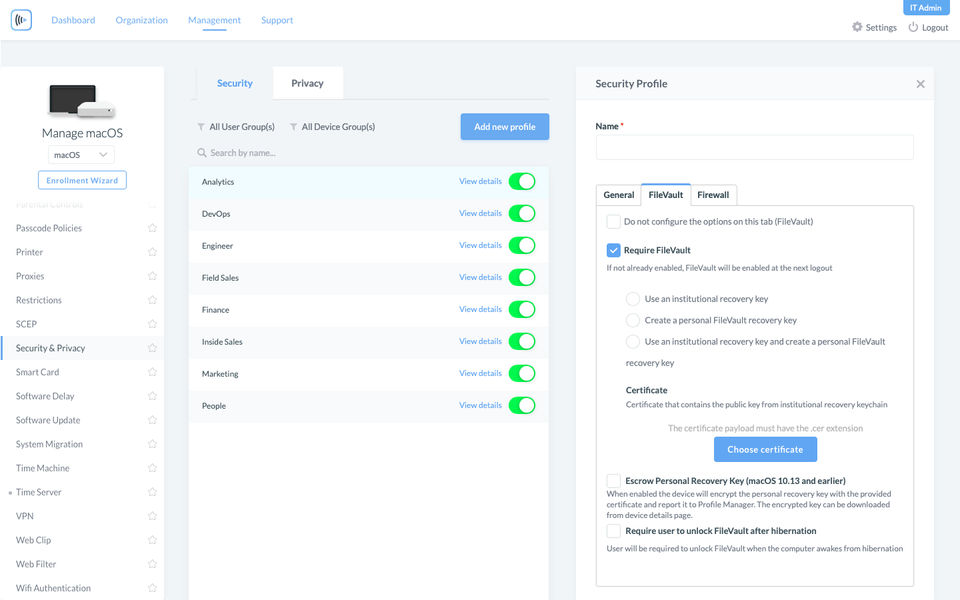Open the All Device Group(s) filter

point(332,127)
